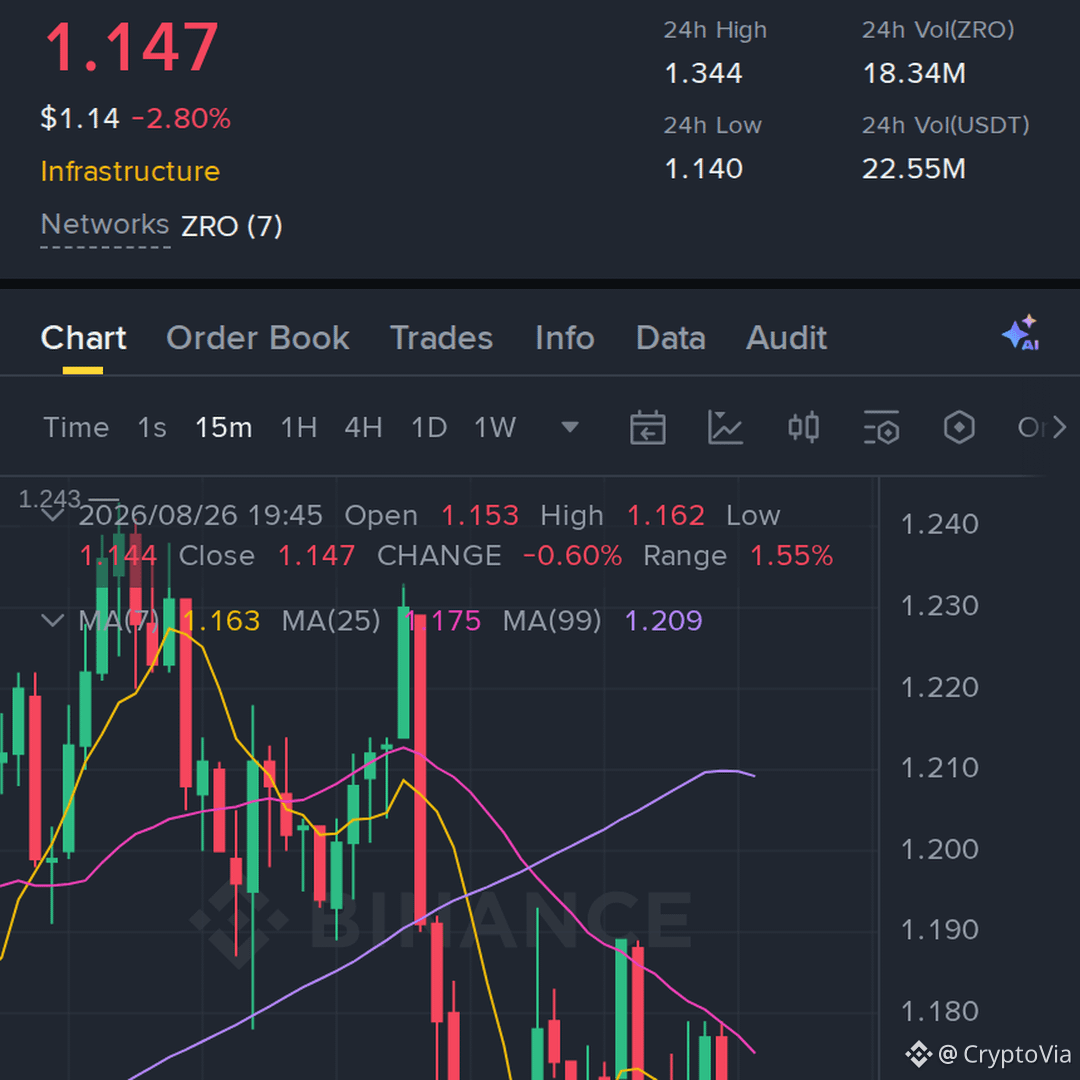Click the 1.200 price axis label
The height and width of the screenshot is (1080, 1080).
pyautogui.click(x=939, y=849)
